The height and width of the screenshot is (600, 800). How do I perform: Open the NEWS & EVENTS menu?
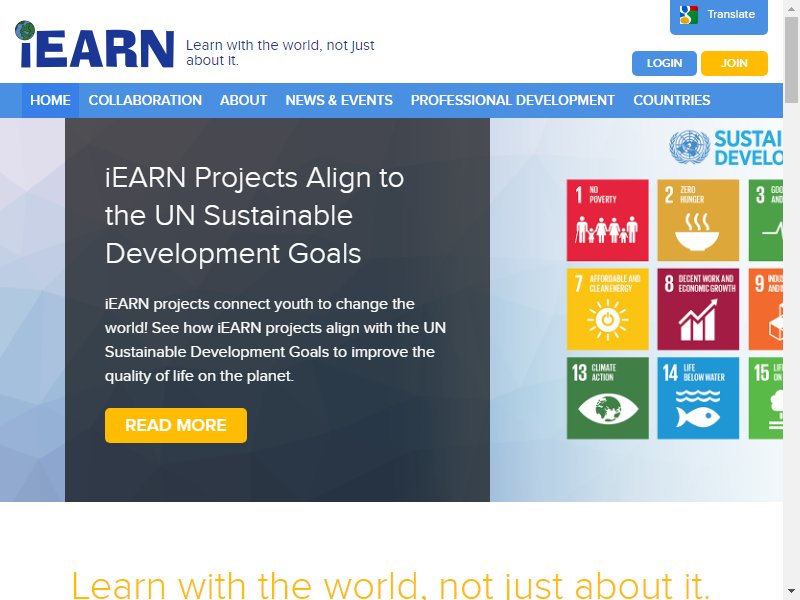click(x=339, y=101)
